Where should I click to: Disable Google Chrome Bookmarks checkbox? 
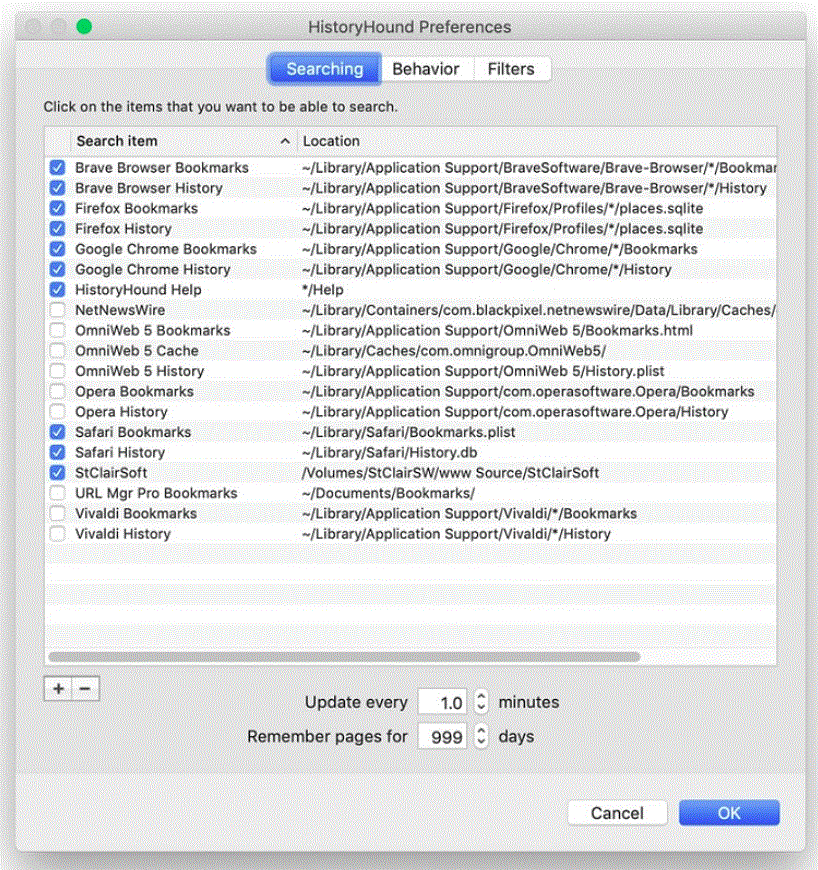[57, 249]
